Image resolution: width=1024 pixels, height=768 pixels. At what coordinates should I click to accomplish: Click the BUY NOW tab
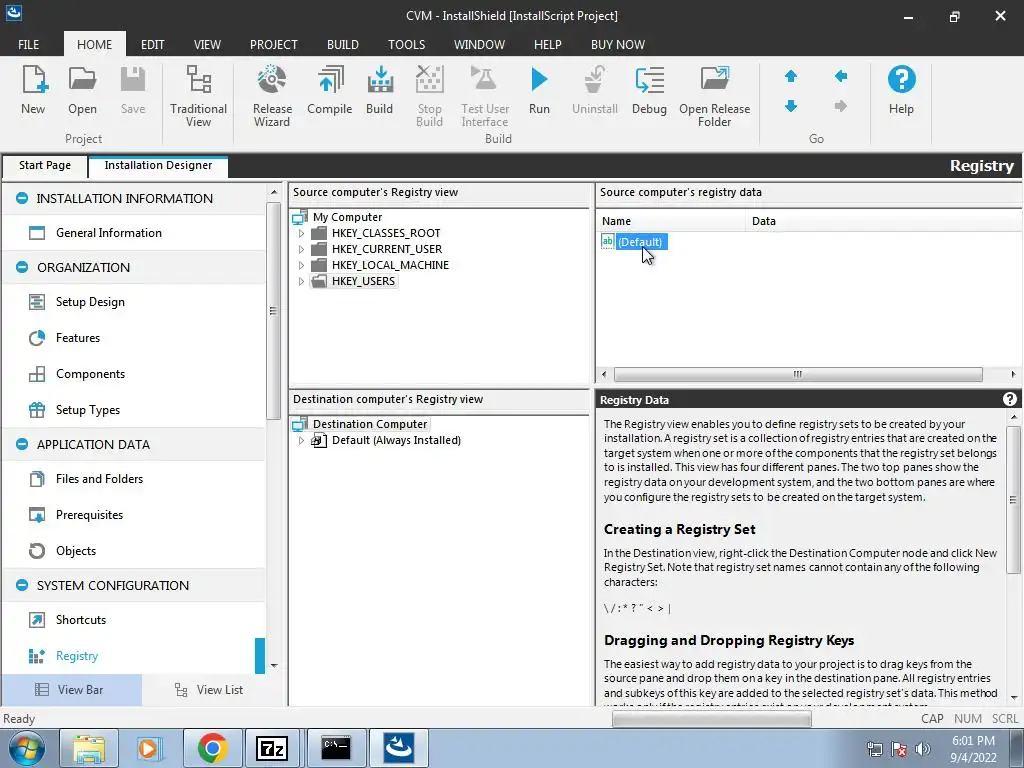pos(618,44)
